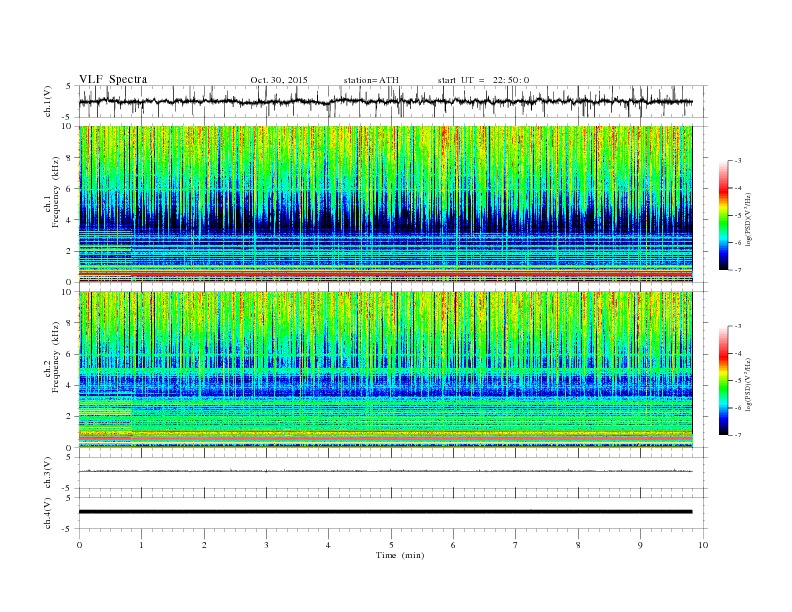Click the time axis tick label "4"
Viewport: 792px width, 612px height.
(329, 545)
